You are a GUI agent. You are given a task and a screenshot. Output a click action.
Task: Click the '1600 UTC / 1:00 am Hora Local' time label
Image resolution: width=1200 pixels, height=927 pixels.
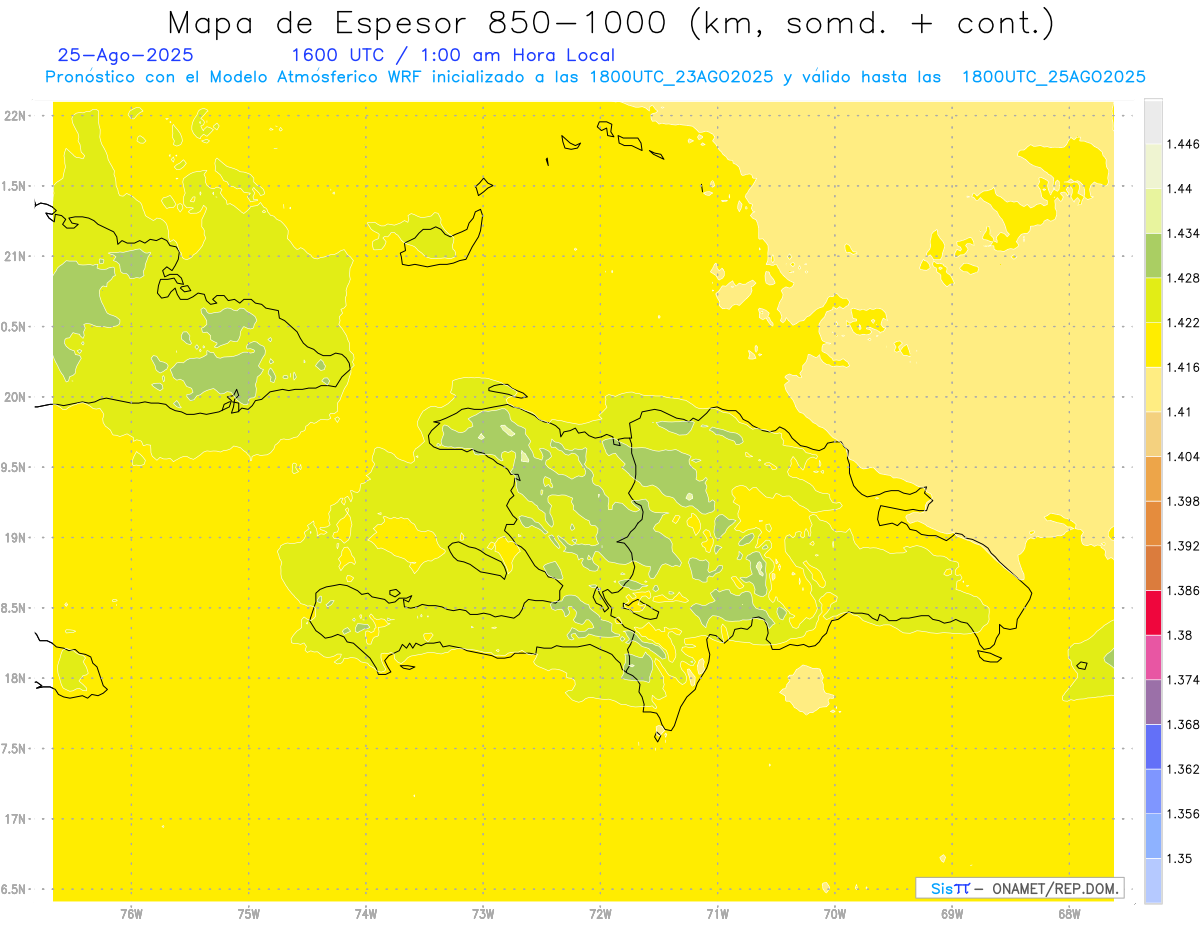(453, 56)
